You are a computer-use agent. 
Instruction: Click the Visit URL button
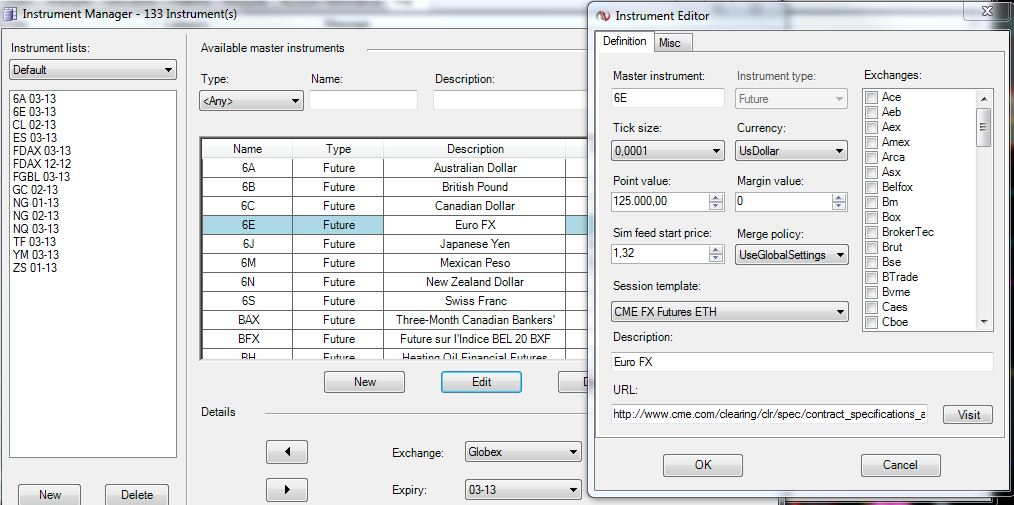point(967,414)
